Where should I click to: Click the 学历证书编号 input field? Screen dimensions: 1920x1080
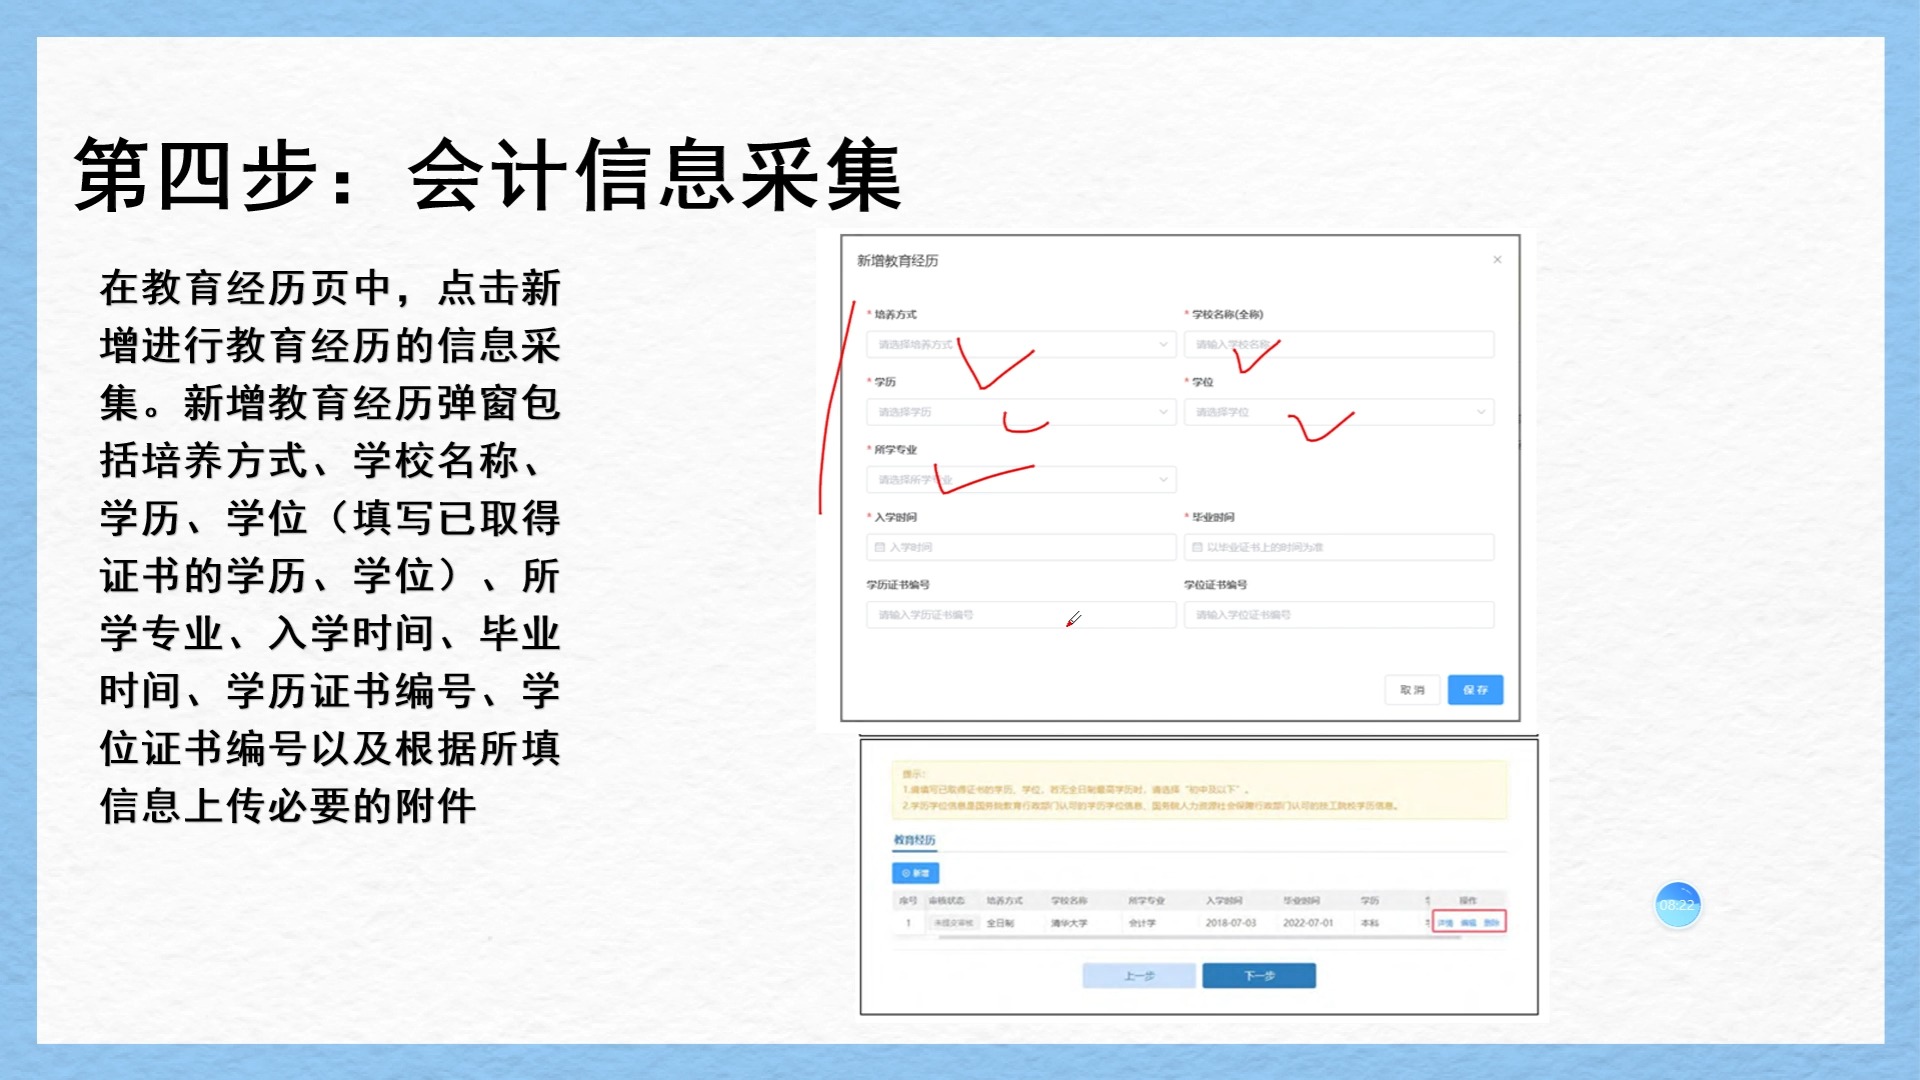tap(1020, 615)
